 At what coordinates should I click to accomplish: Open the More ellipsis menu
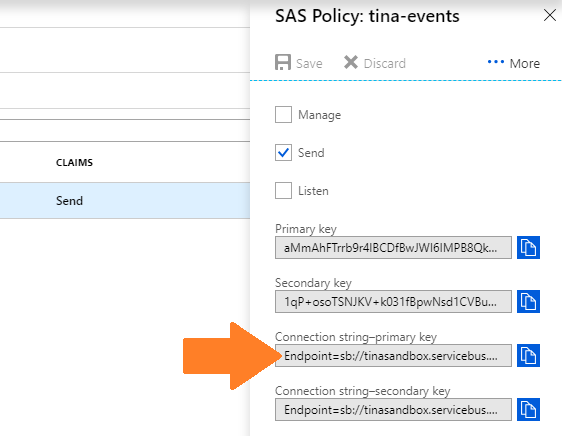(496, 62)
